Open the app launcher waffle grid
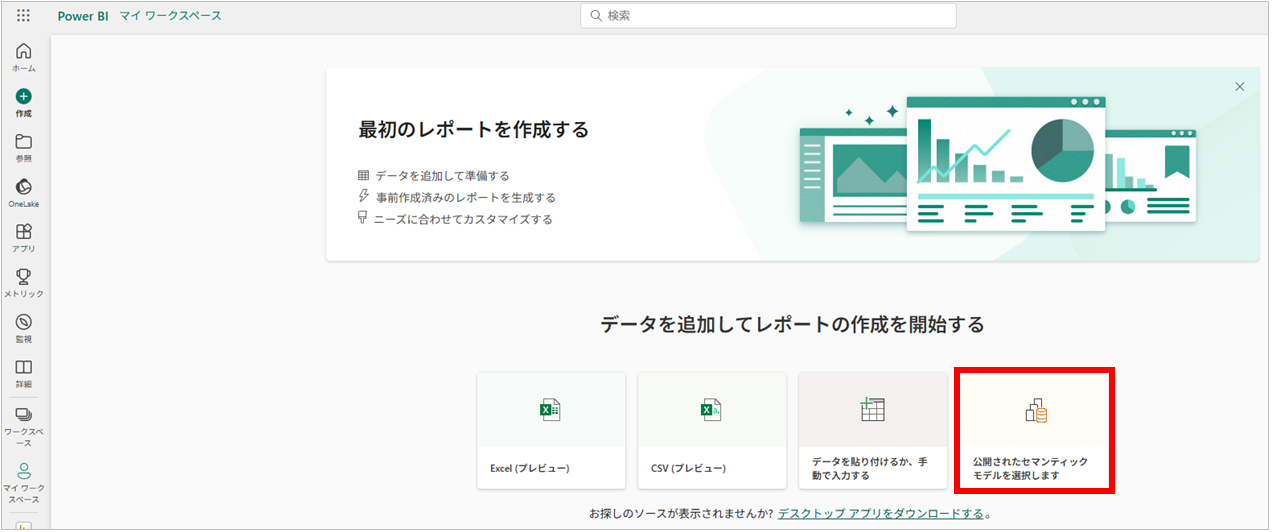 (24, 16)
